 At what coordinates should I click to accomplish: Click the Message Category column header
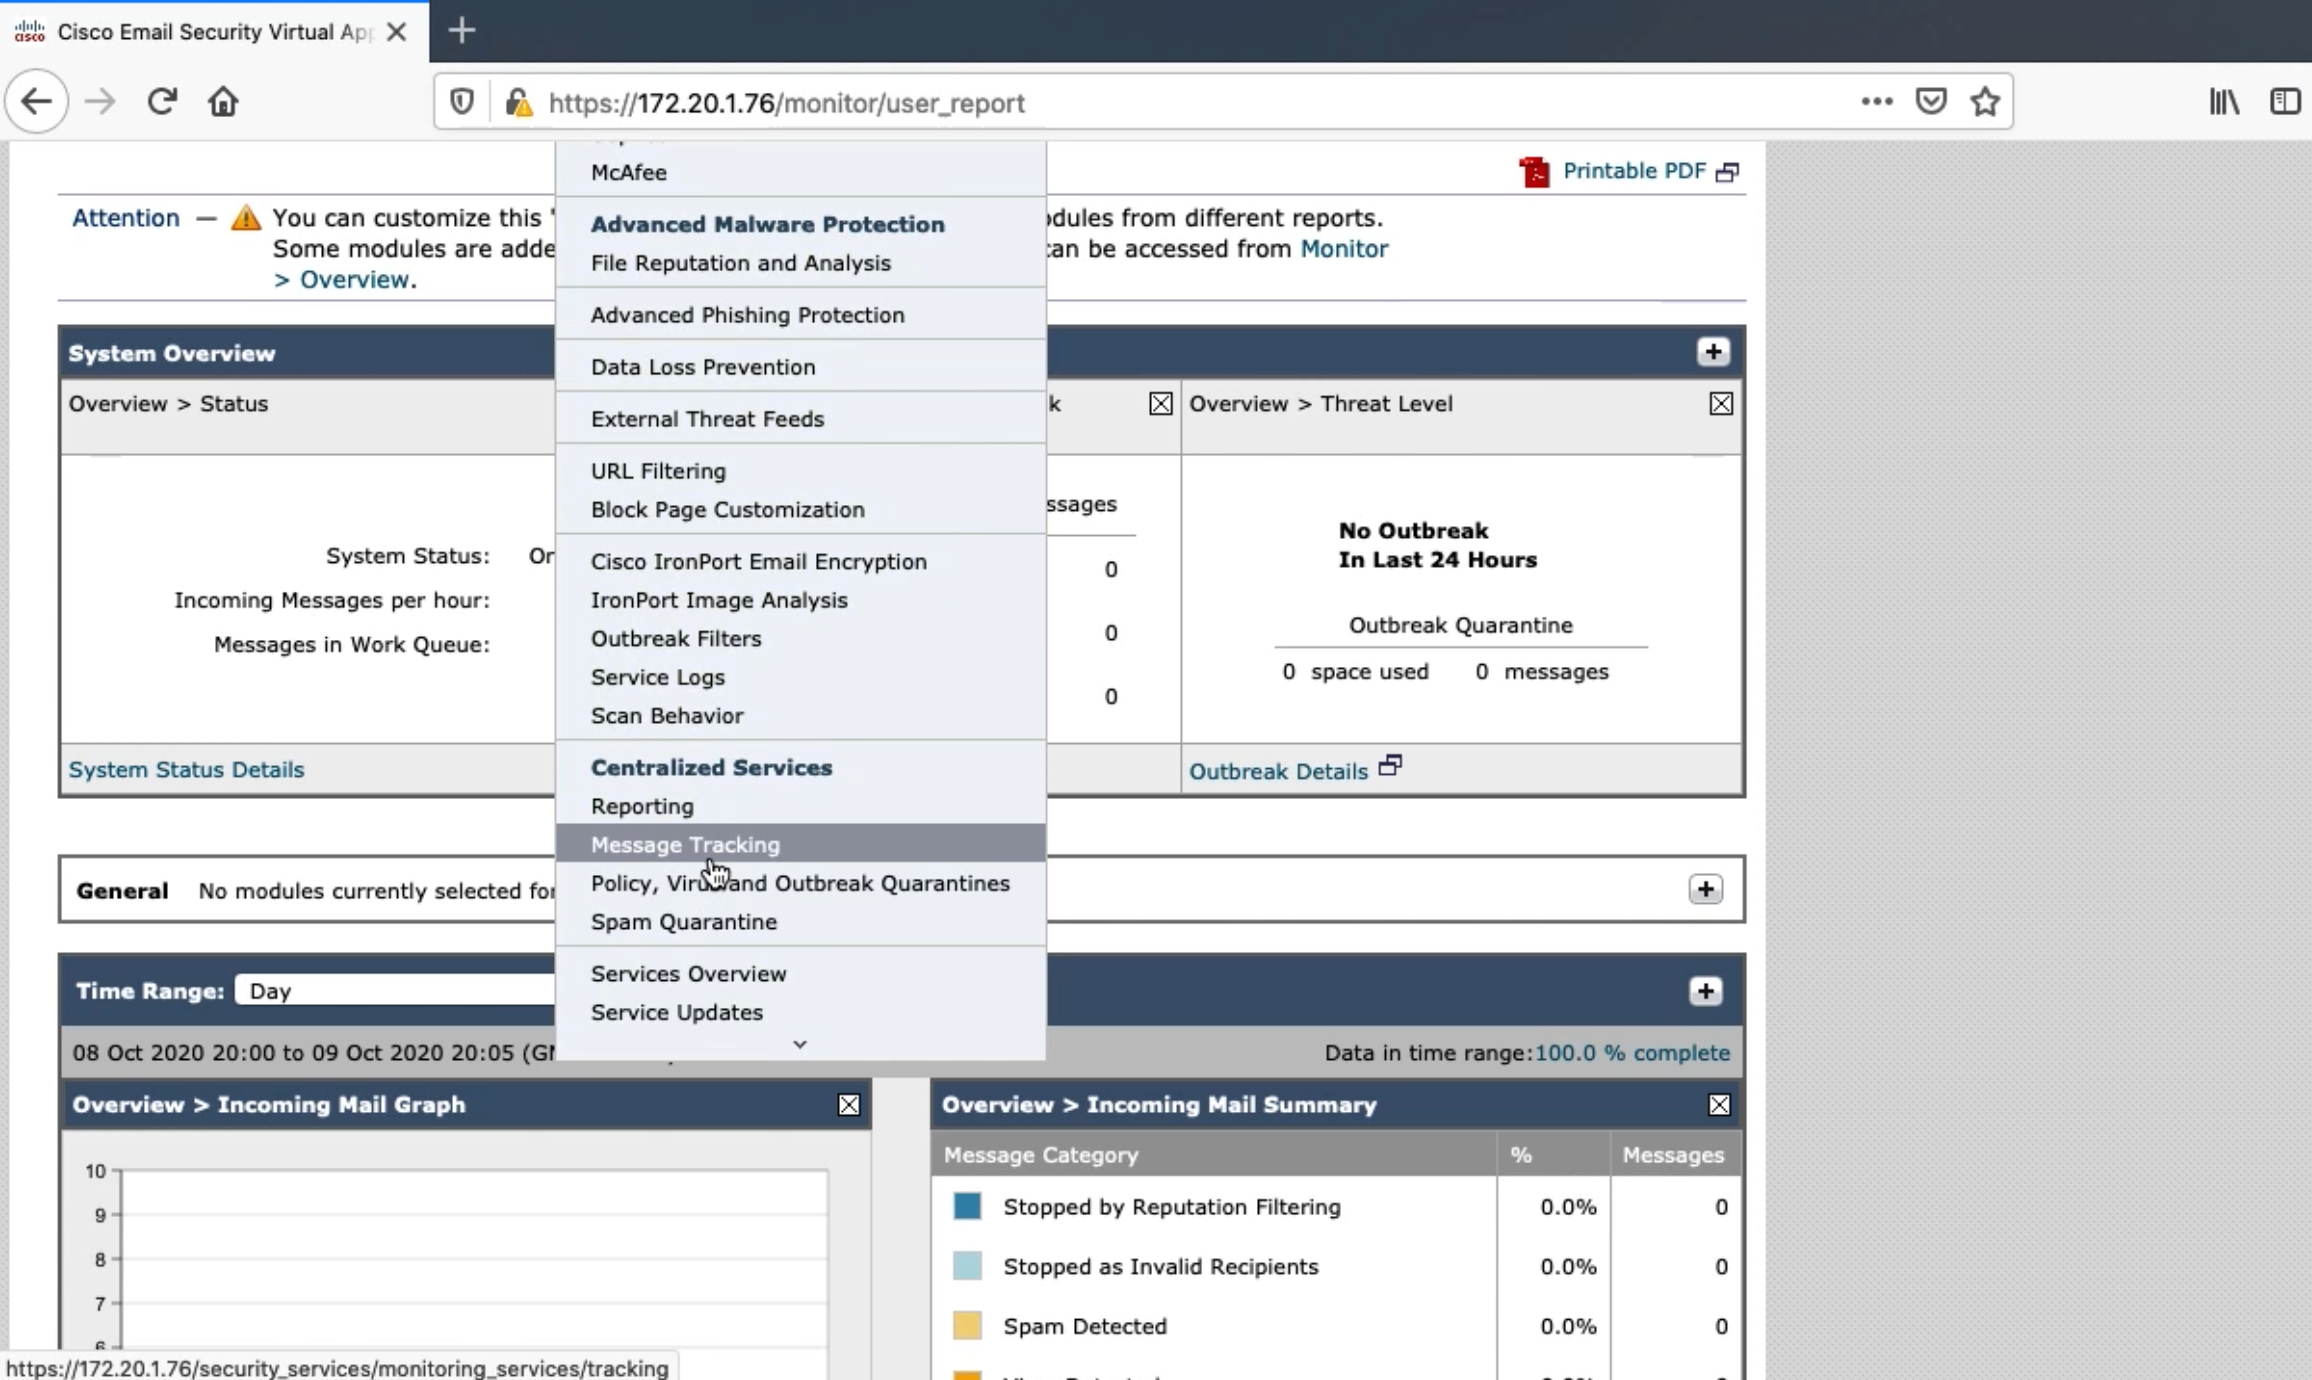click(1041, 1155)
